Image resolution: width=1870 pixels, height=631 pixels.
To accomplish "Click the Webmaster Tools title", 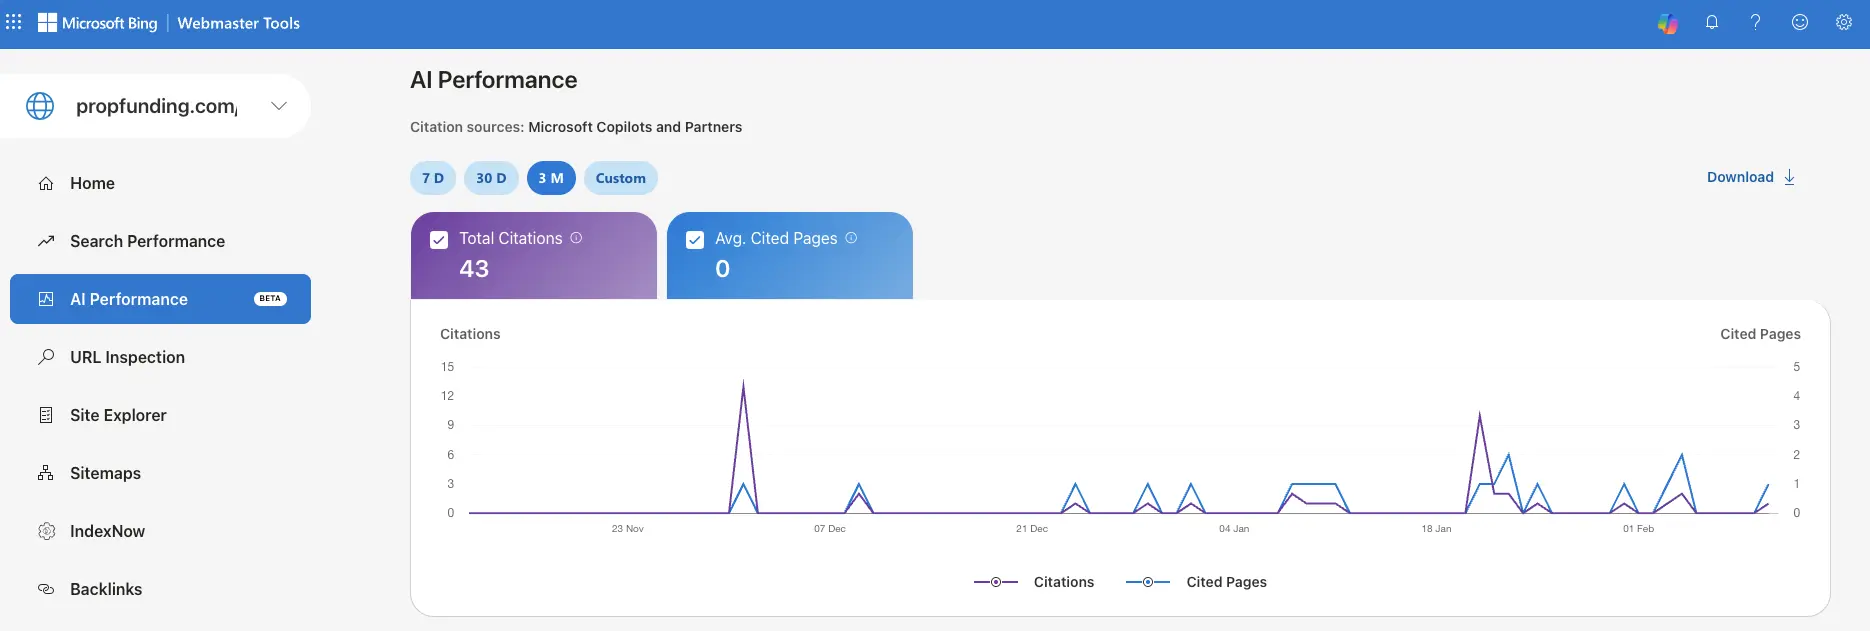I will (x=238, y=23).
